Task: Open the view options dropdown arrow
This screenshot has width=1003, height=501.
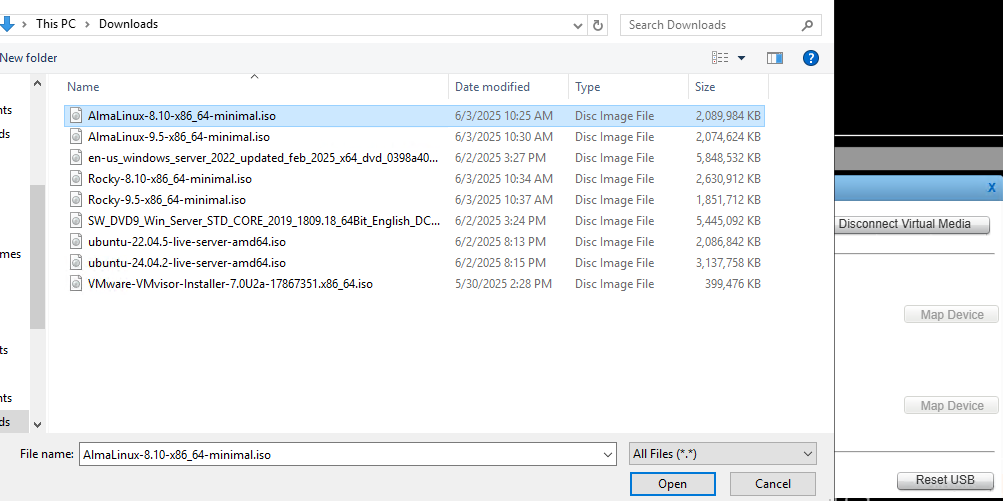Action: [741, 58]
